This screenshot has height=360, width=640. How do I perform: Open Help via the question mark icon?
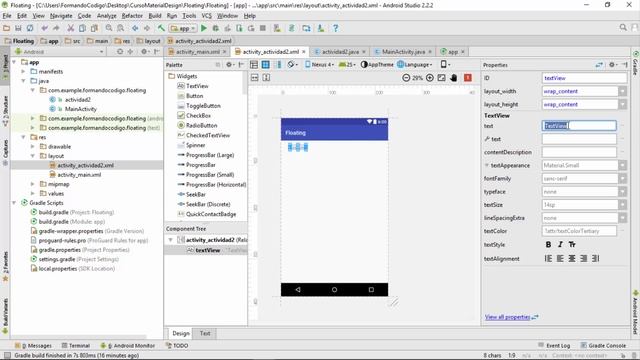pyautogui.click(x=335, y=28)
